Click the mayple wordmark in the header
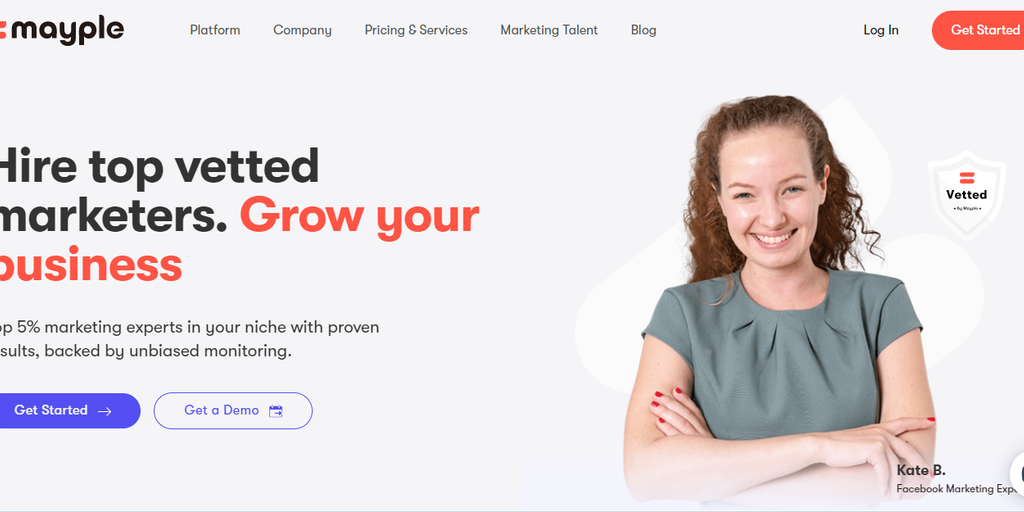This screenshot has height=512, width=1024. [x=67, y=30]
